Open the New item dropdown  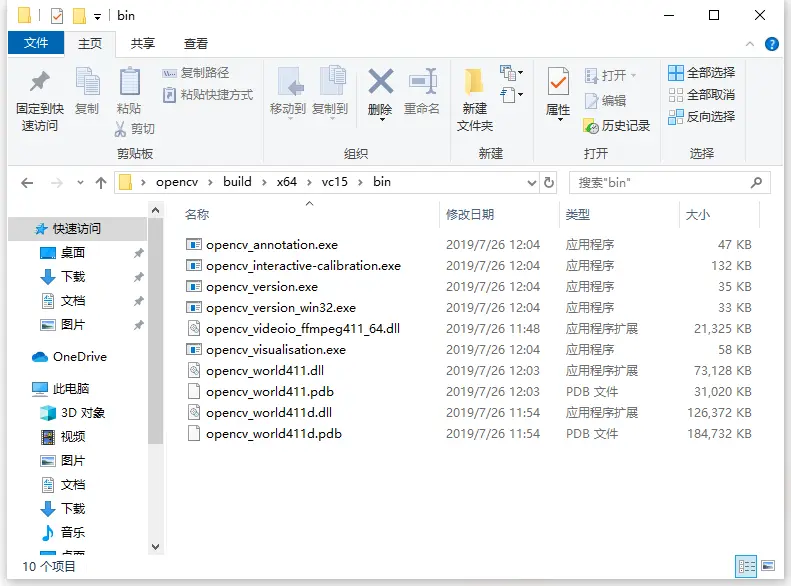pyautogui.click(x=512, y=73)
